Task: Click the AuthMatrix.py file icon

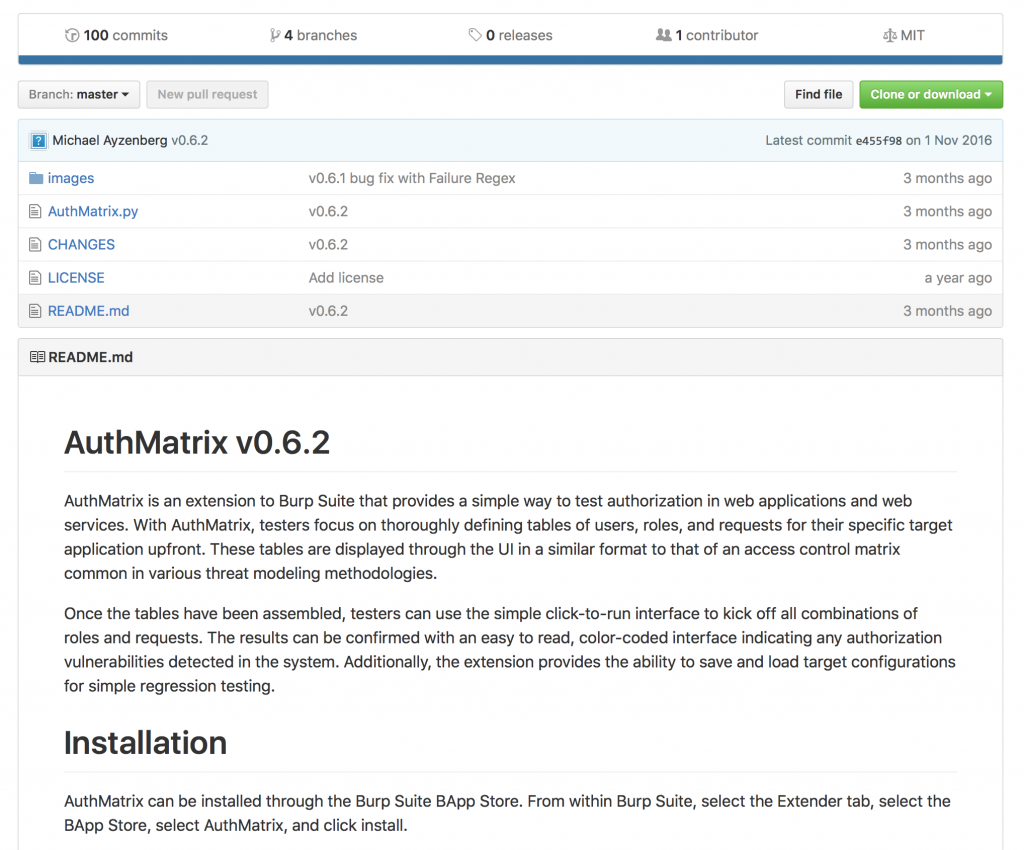Action: click(x=35, y=212)
